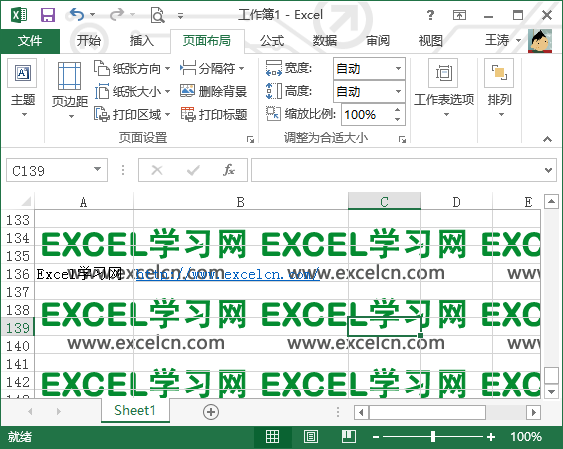Click the horizontal scrollbar right arrow

(534, 412)
